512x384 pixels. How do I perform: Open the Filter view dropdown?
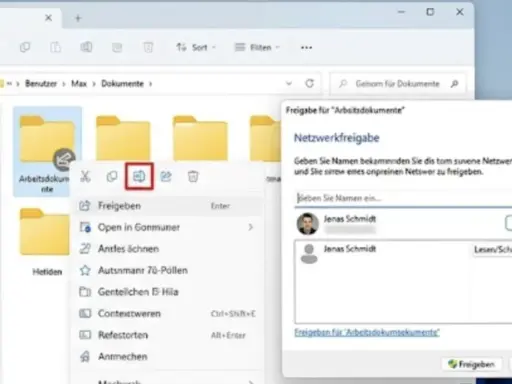tap(257, 47)
